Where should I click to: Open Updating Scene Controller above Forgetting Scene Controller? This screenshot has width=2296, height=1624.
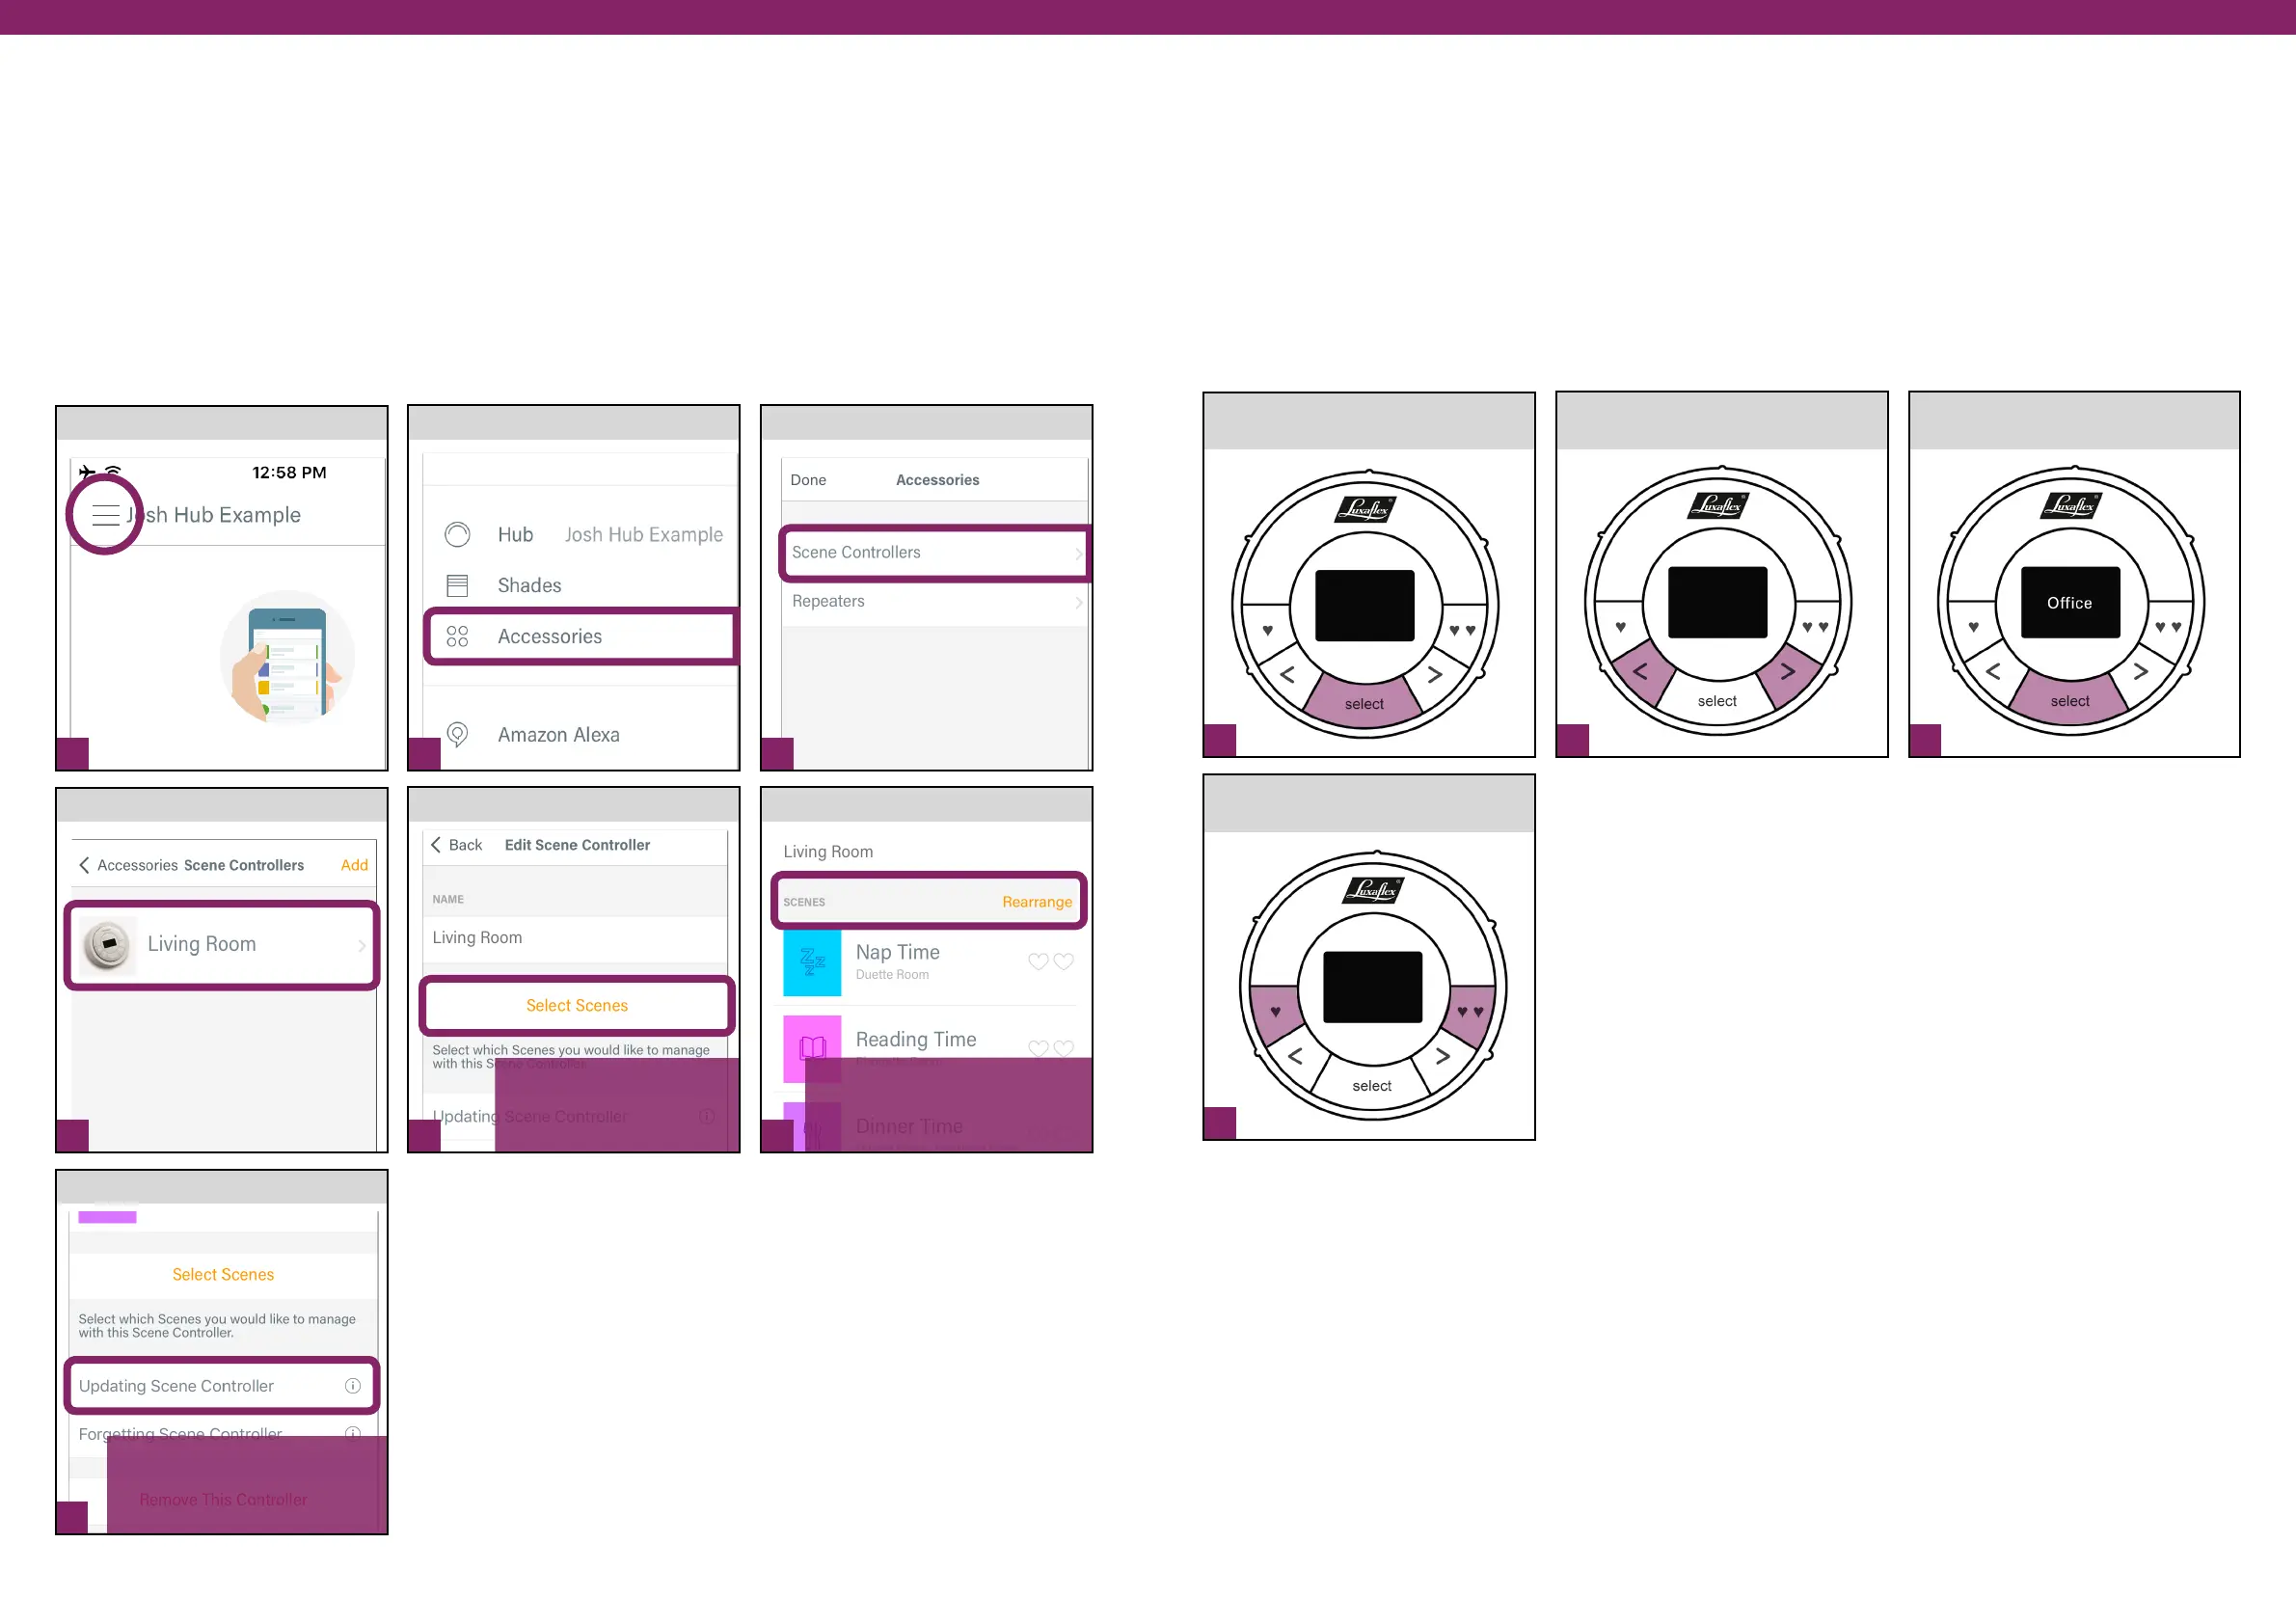[221, 1386]
